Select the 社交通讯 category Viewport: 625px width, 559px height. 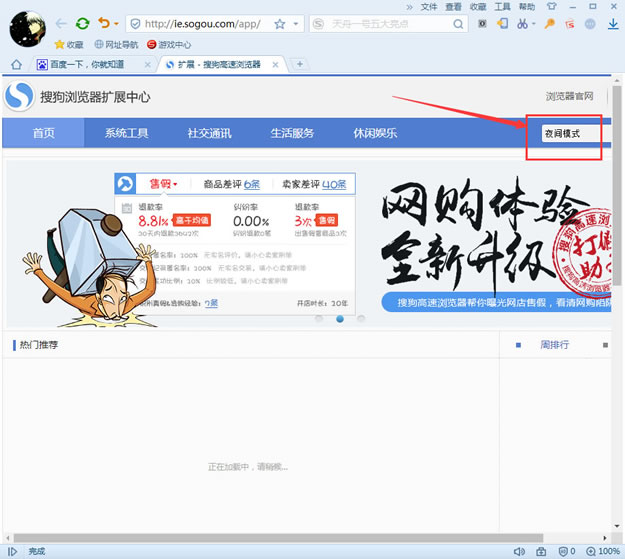point(209,133)
